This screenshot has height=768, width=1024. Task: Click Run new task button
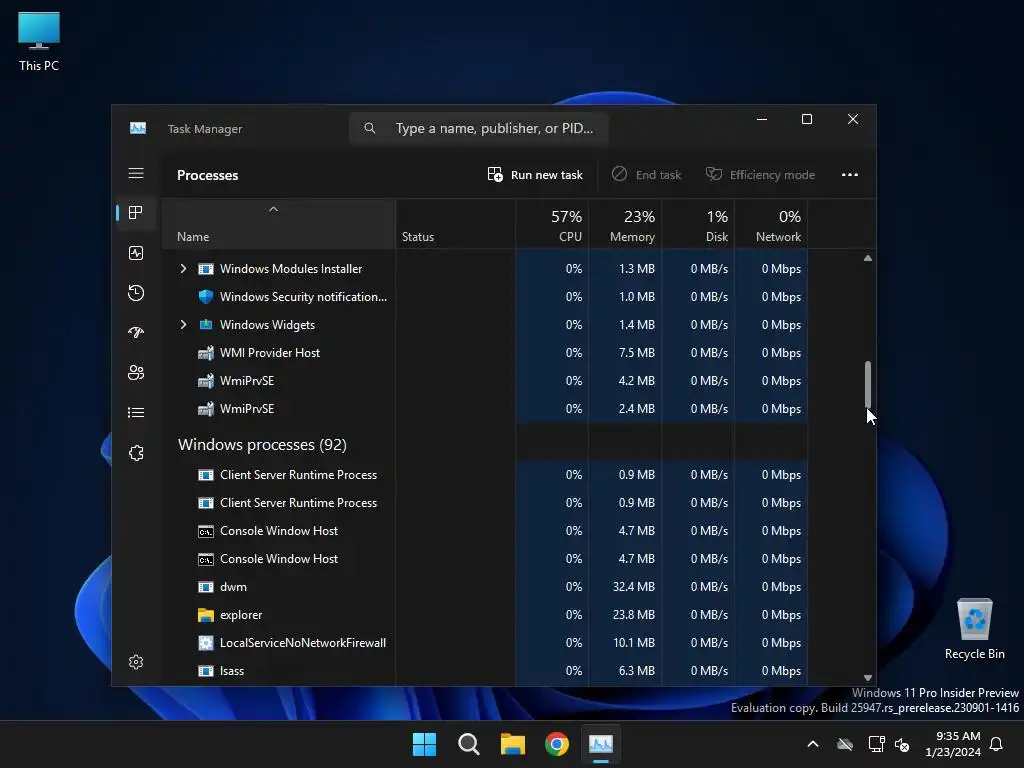(x=535, y=174)
